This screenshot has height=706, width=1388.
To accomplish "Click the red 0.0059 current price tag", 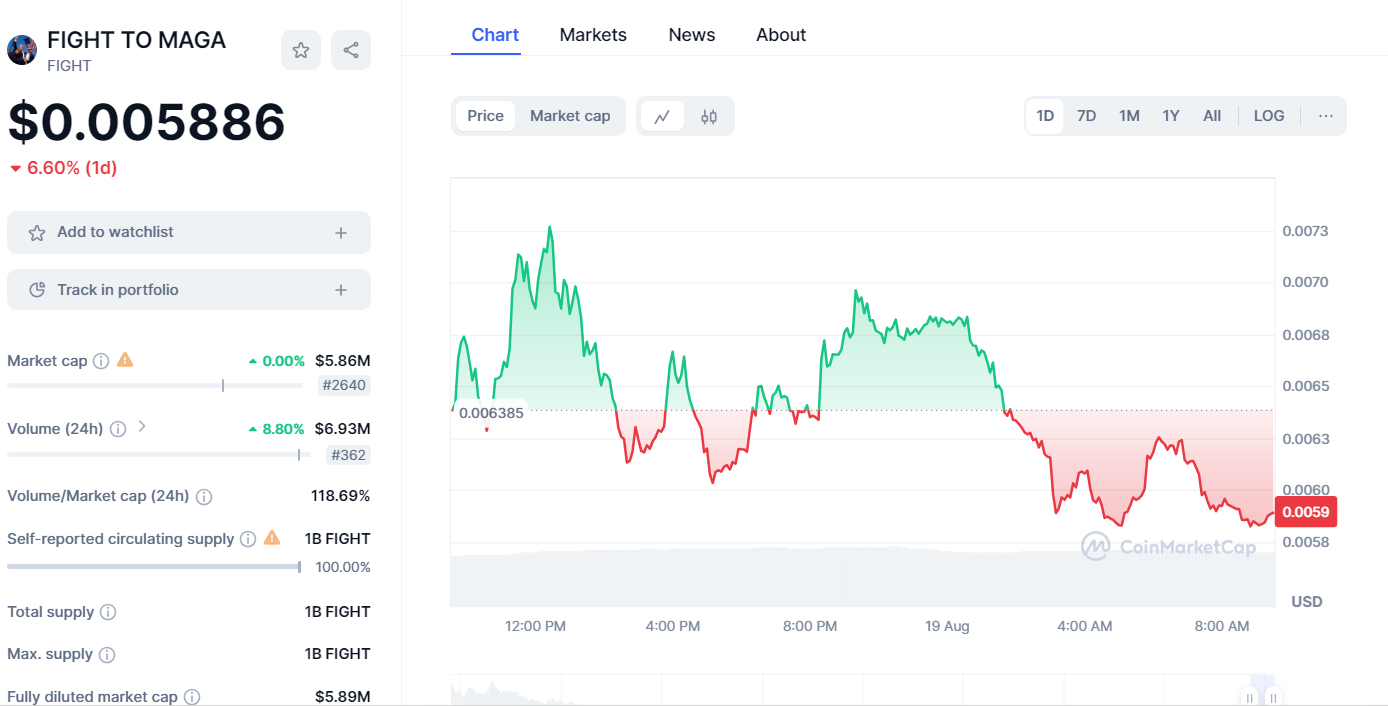I will point(1306,512).
